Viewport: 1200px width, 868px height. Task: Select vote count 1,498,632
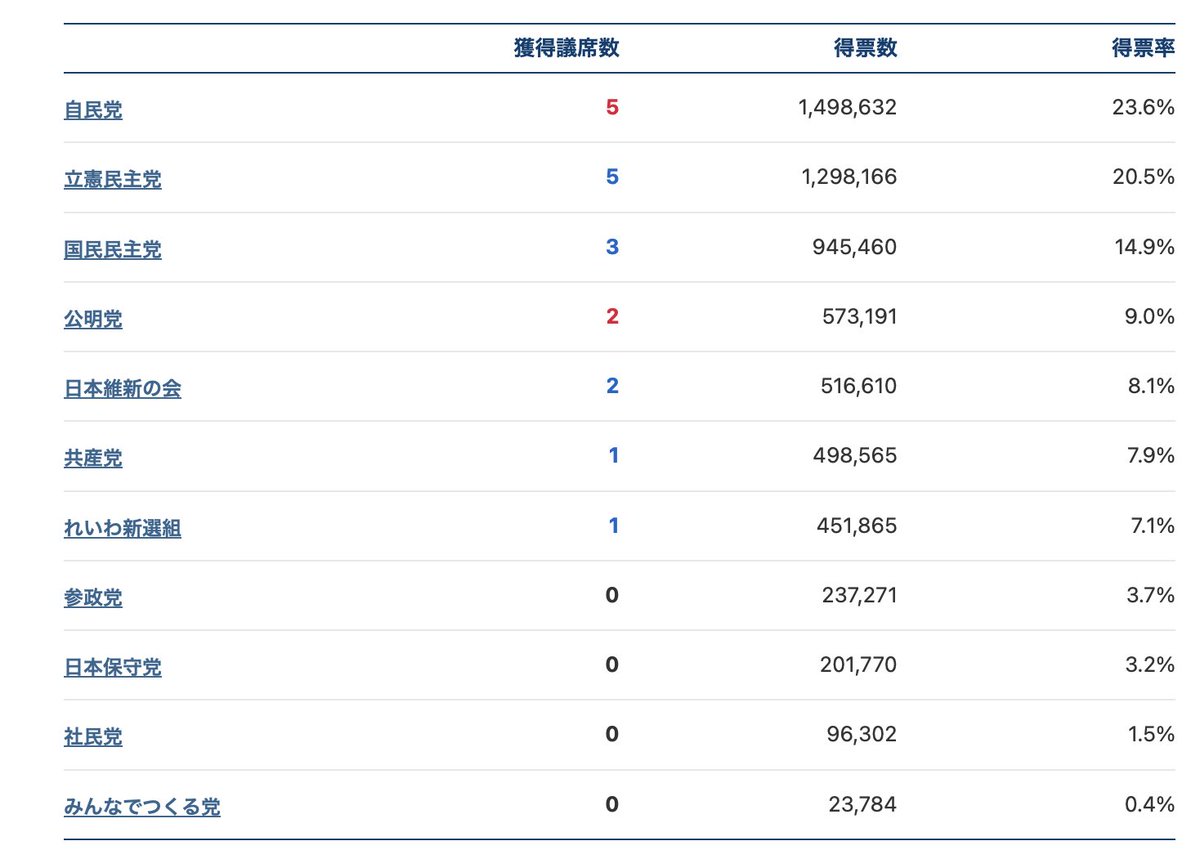(848, 107)
